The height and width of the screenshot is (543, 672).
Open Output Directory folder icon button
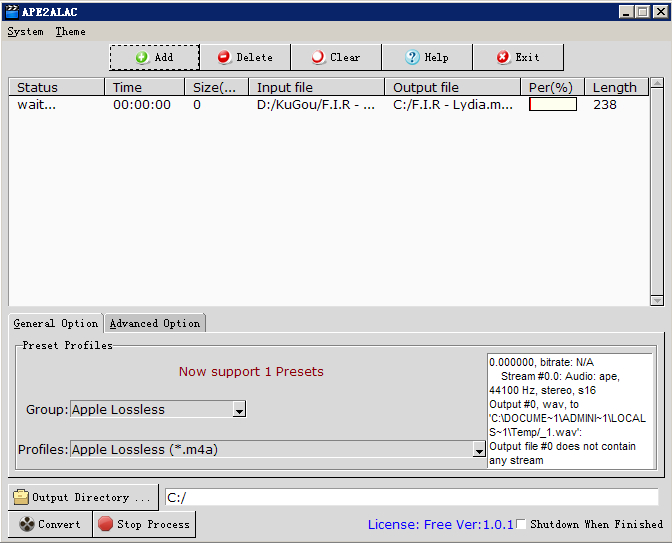click(84, 497)
